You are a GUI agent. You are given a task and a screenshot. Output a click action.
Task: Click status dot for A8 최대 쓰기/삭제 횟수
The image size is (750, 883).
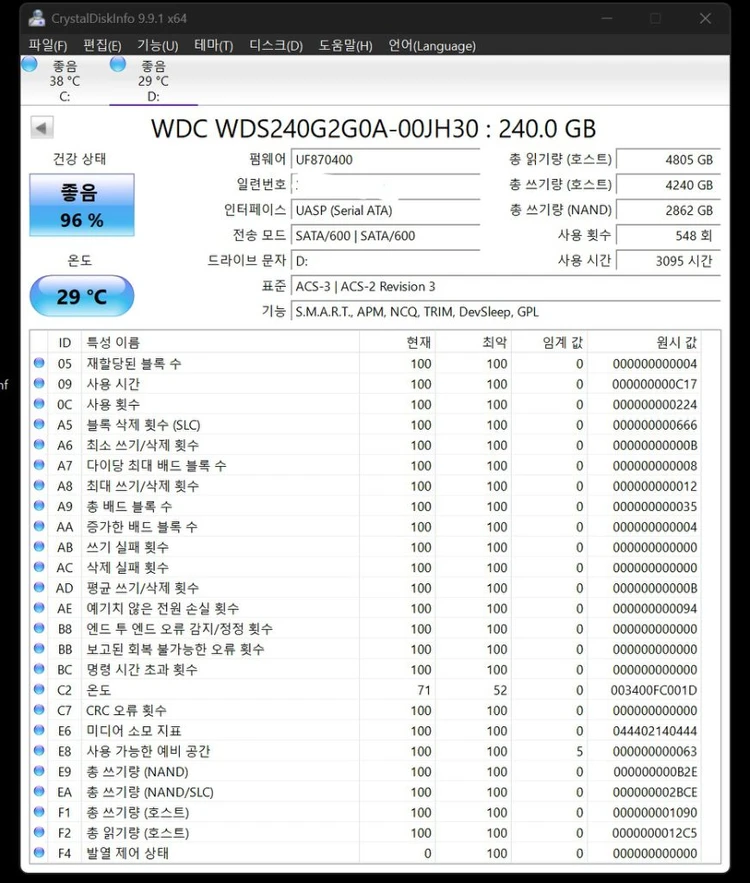coord(39,485)
